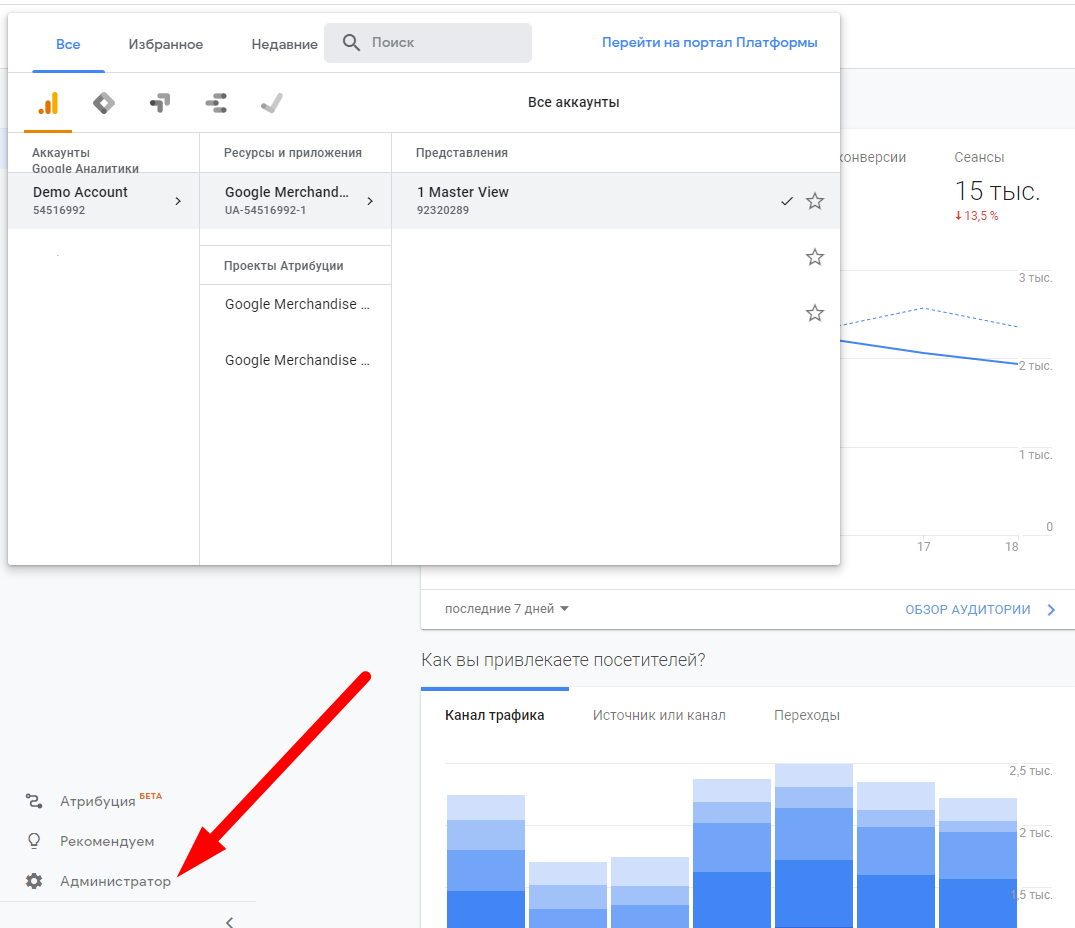This screenshot has width=1075, height=928.
Task: Click the Администратор gear icon
Action: tap(34, 881)
